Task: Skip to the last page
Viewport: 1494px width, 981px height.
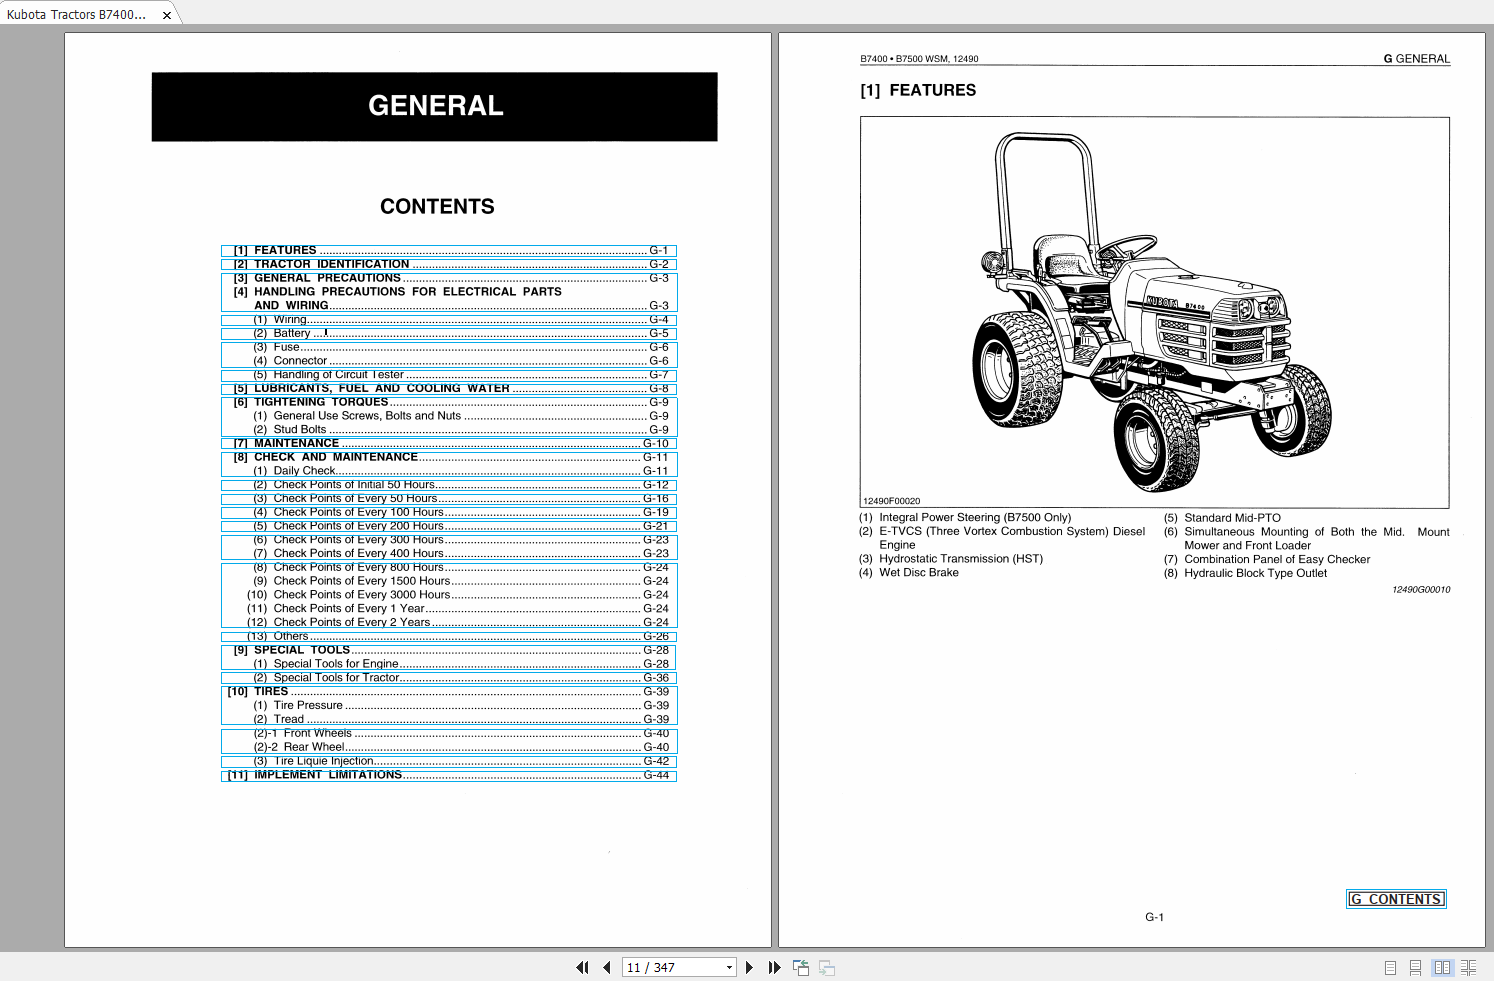Action: coord(773,967)
